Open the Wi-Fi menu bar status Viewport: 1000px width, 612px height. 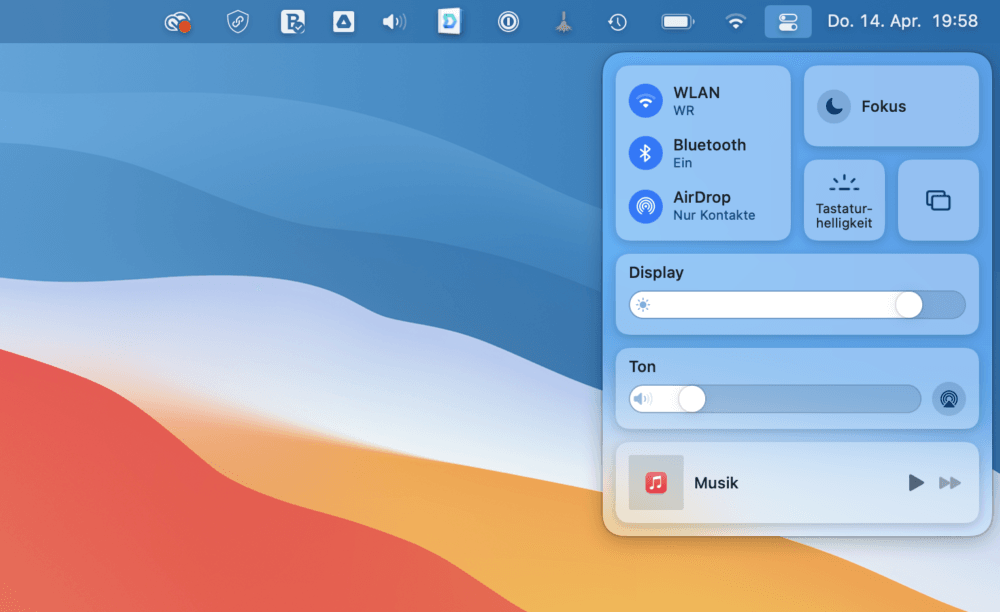(735, 22)
